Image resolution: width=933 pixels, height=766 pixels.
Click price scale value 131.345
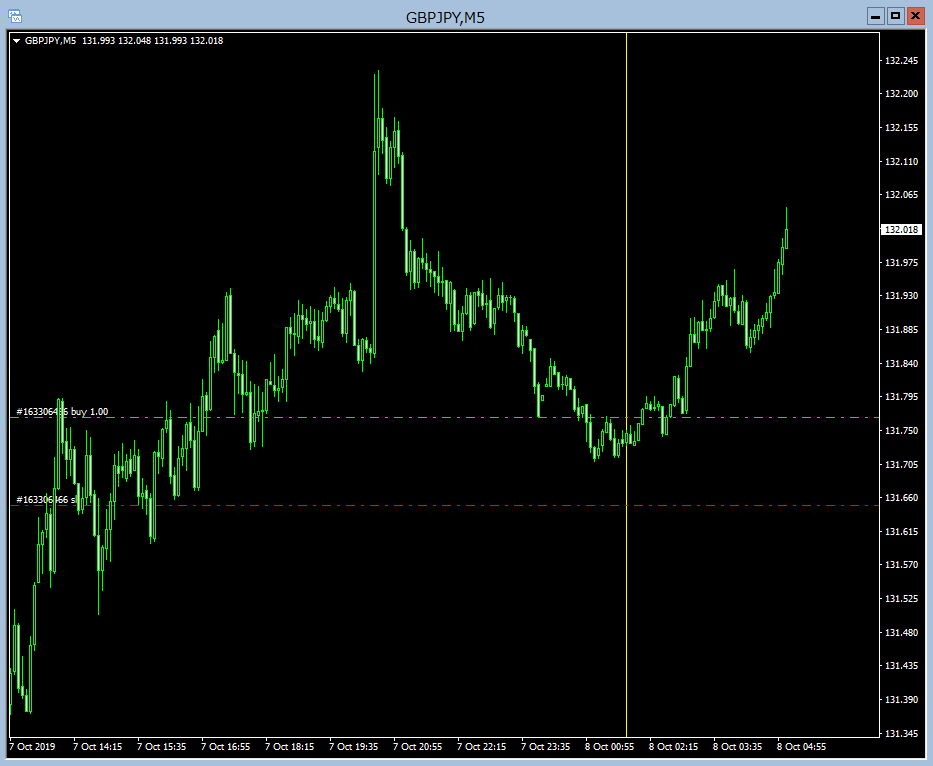coord(901,733)
